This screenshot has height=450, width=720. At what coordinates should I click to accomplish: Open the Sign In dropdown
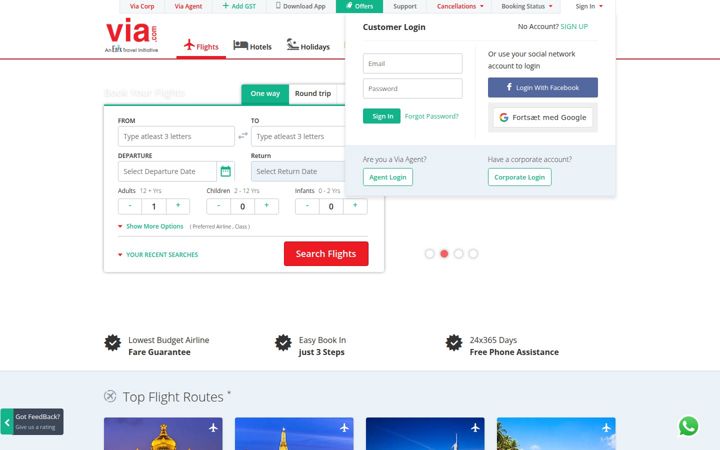click(589, 6)
